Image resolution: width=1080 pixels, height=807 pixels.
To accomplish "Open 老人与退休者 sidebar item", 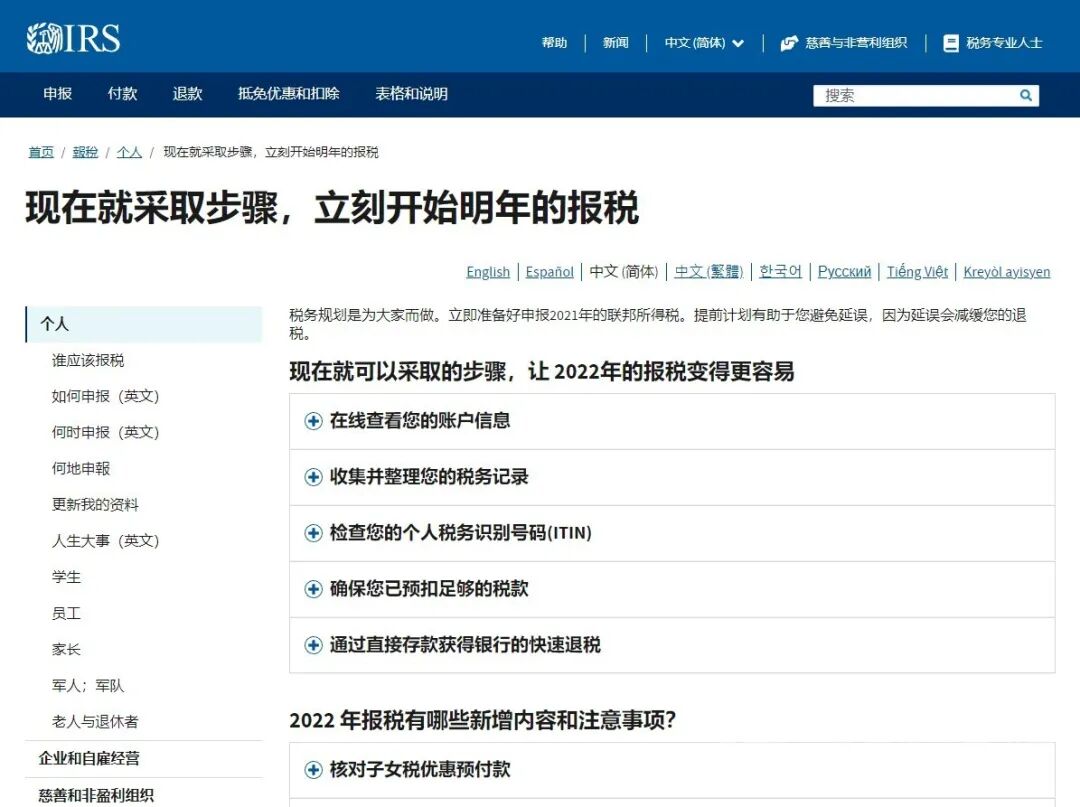I will coord(95,722).
